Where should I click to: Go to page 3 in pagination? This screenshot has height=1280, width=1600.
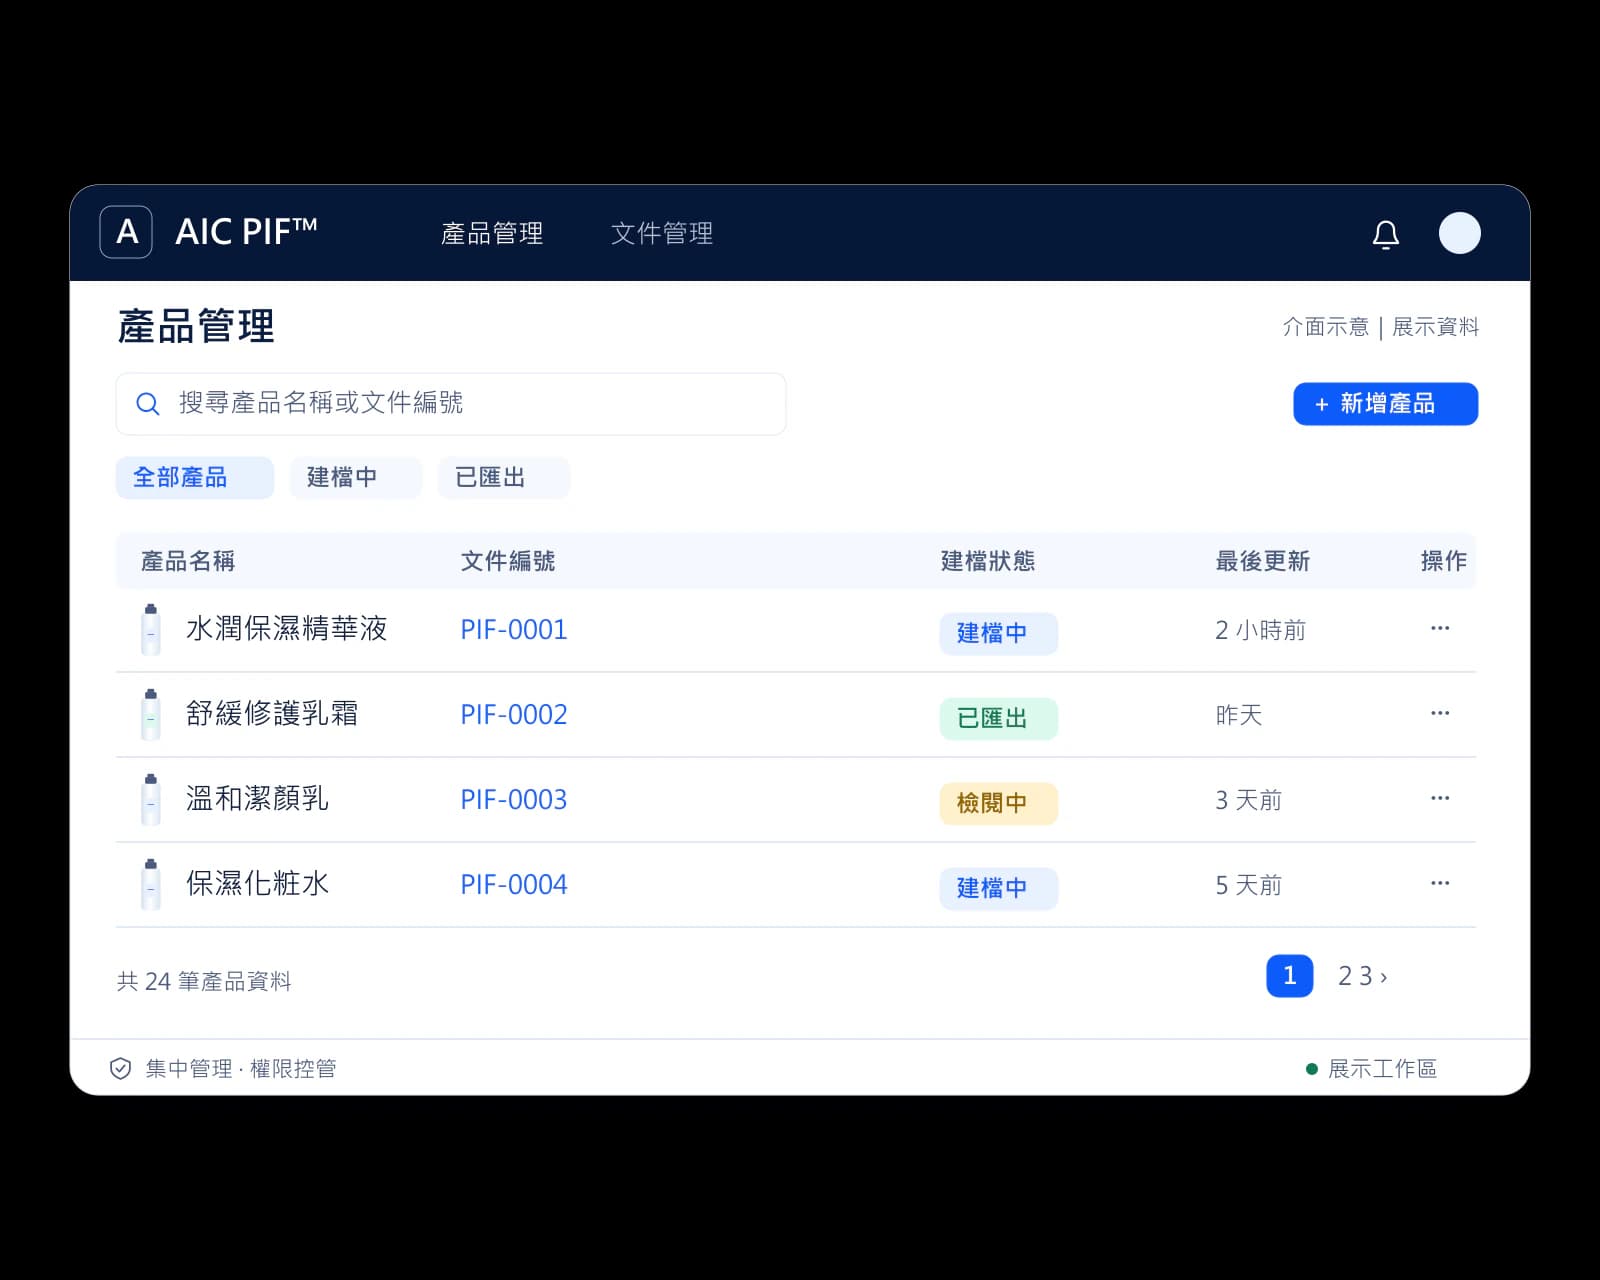coord(1365,976)
